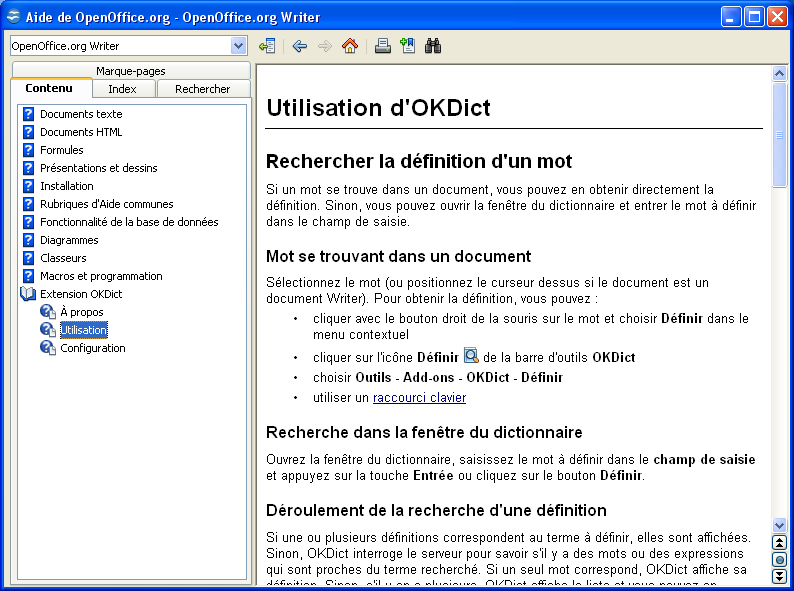Select Fonctionnalité de la base de données
Image resolution: width=794 pixels, height=591 pixels.
[129, 222]
